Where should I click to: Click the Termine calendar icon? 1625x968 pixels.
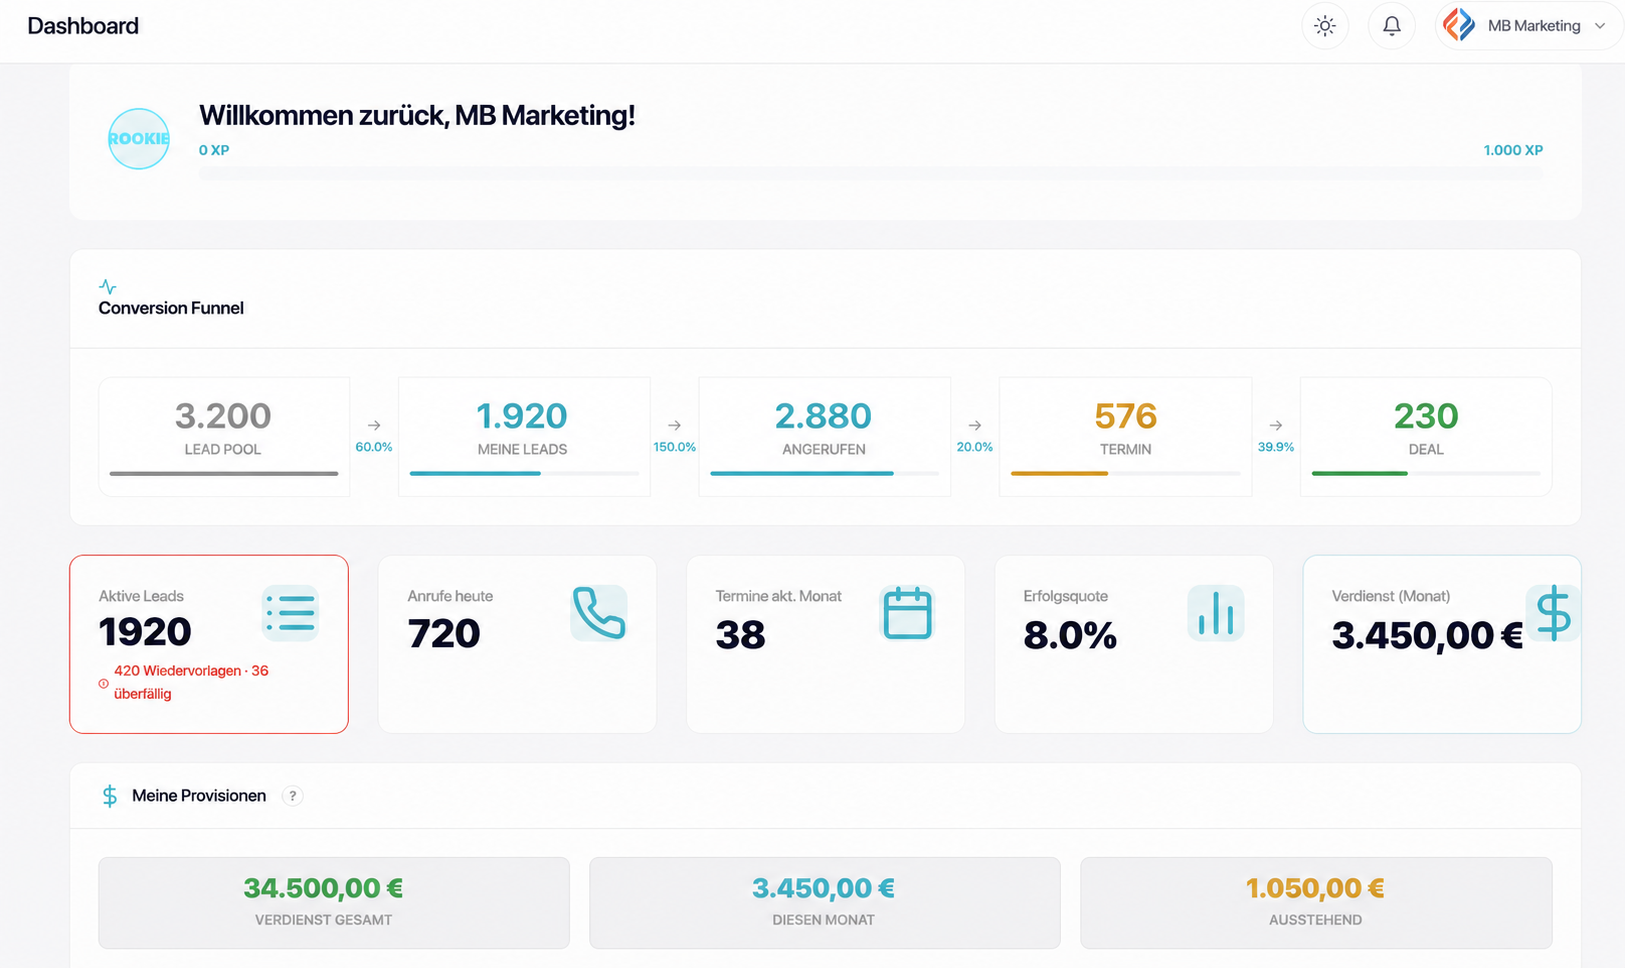pos(907,613)
